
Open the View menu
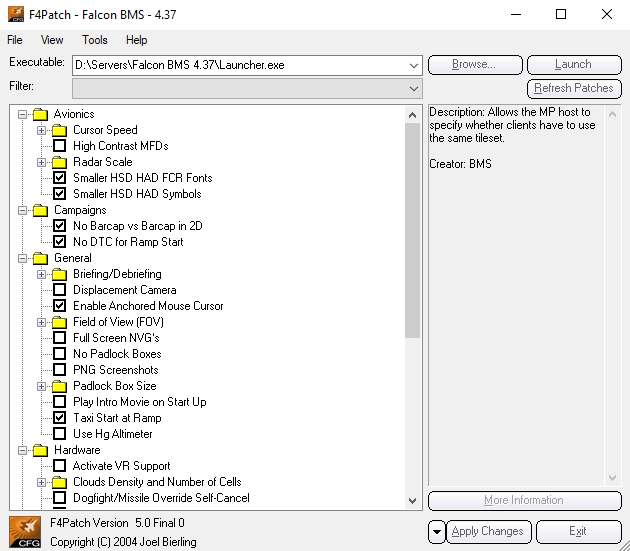click(x=52, y=40)
